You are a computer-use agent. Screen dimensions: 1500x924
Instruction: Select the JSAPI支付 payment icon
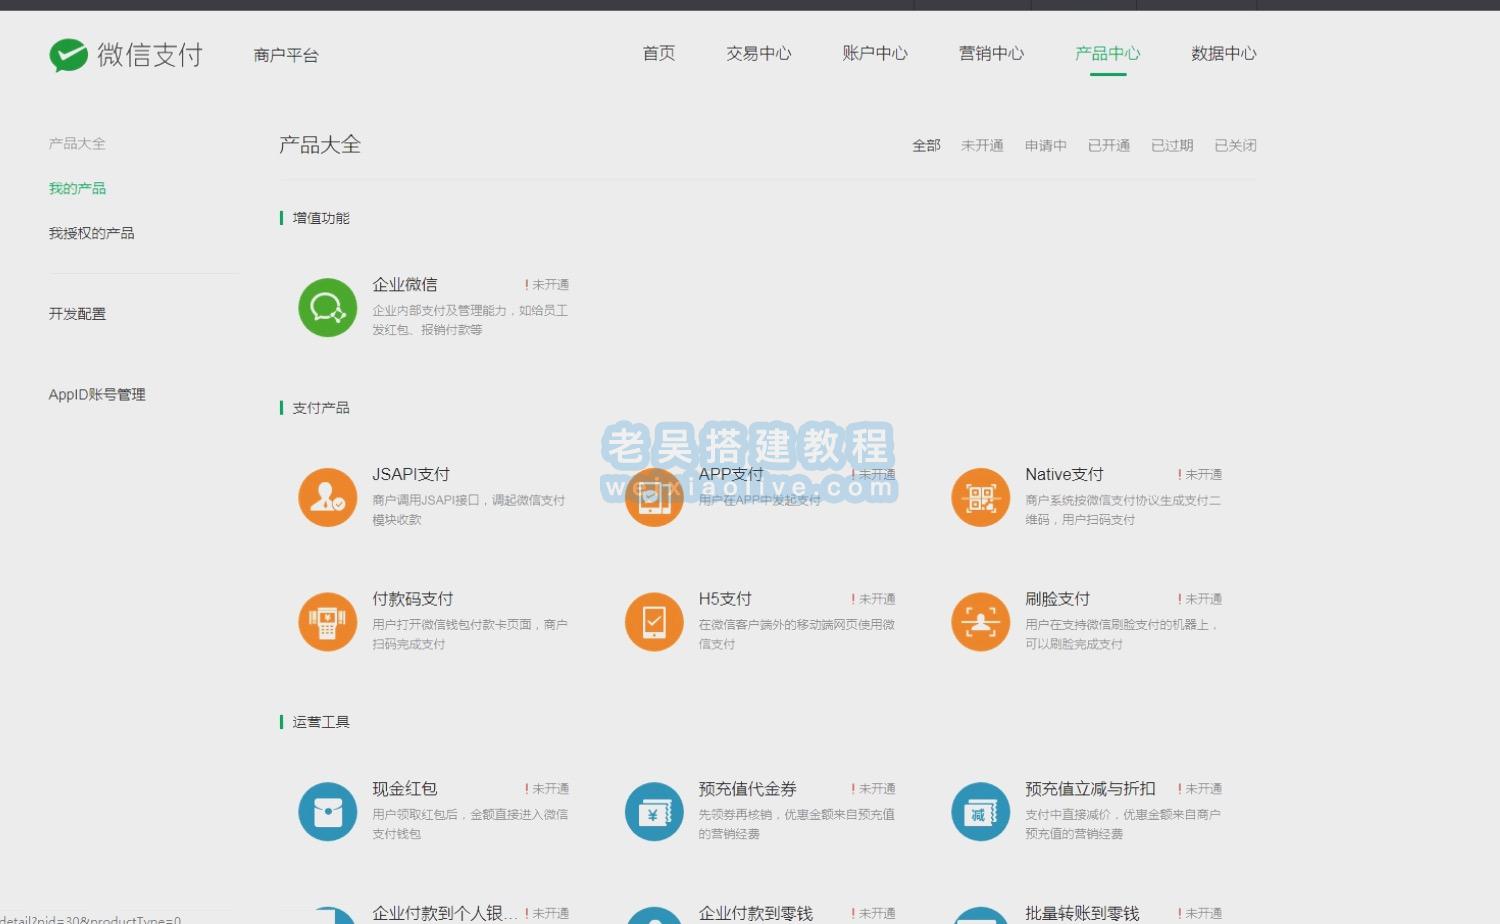pyautogui.click(x=327, y=496)
